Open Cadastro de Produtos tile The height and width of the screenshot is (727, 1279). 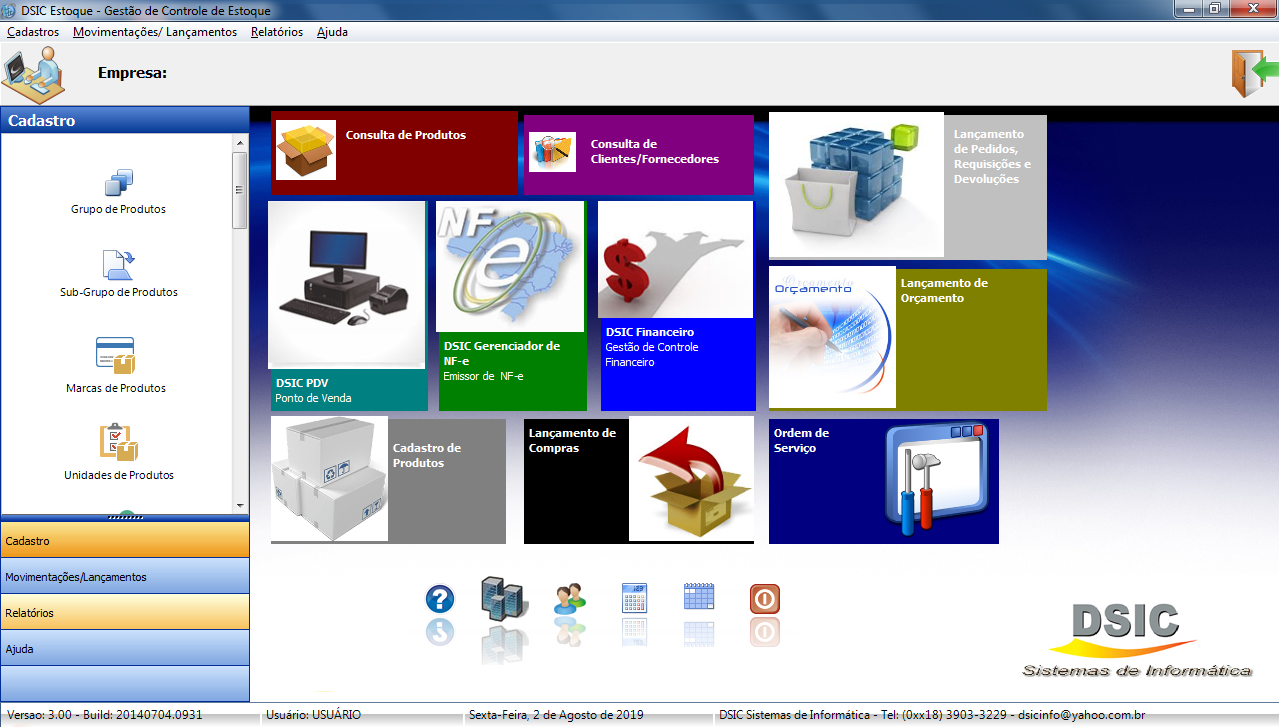point(388,480)
